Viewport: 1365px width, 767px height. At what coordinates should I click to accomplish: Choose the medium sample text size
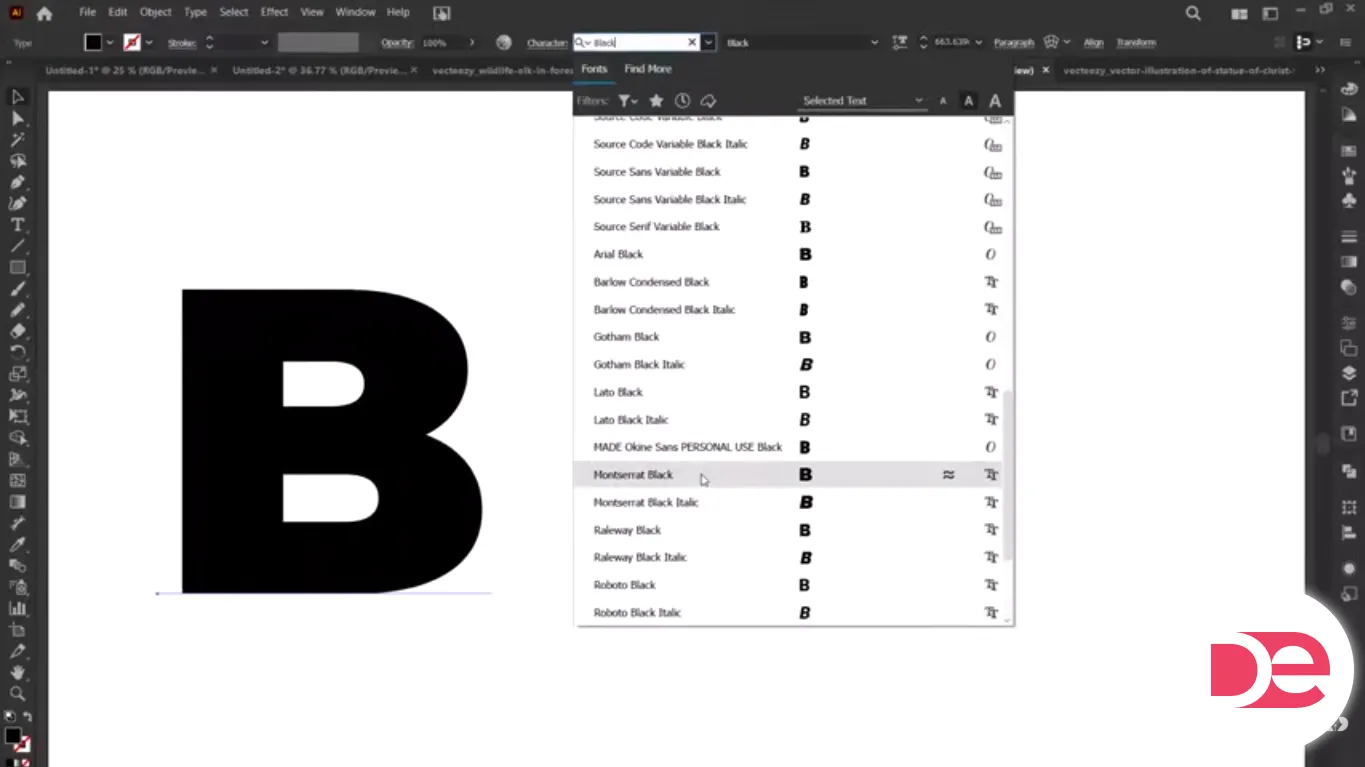968,101
